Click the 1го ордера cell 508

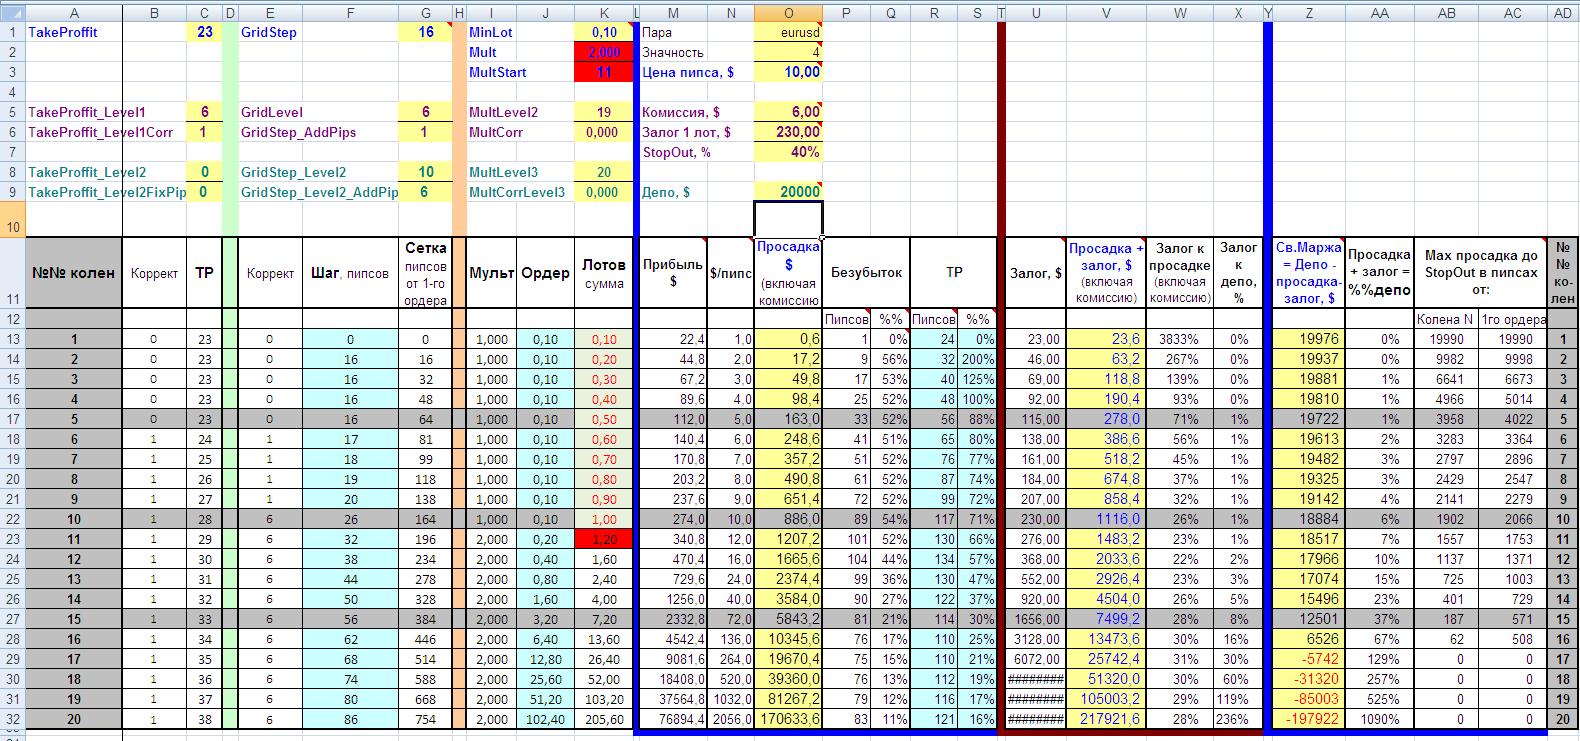tap(1512, 639)
